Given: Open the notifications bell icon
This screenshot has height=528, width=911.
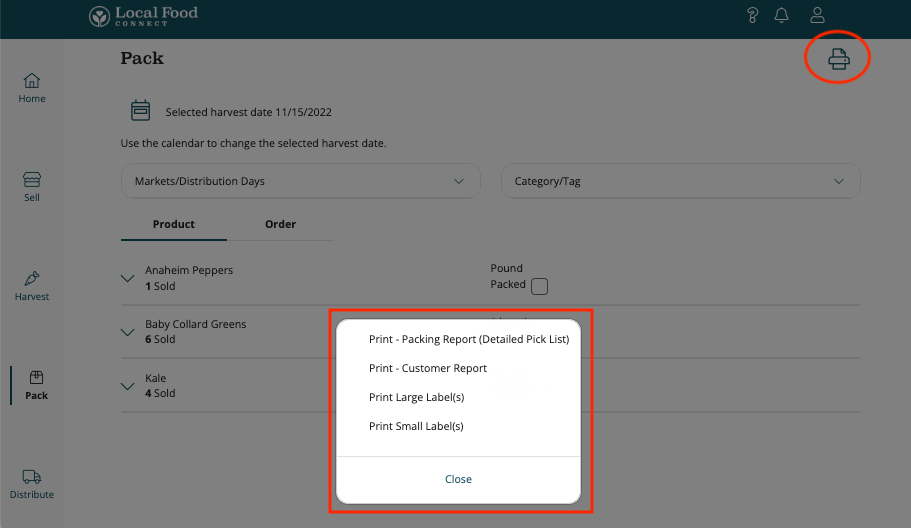Looking at the screenshot, I should click(x=782, y=15).
